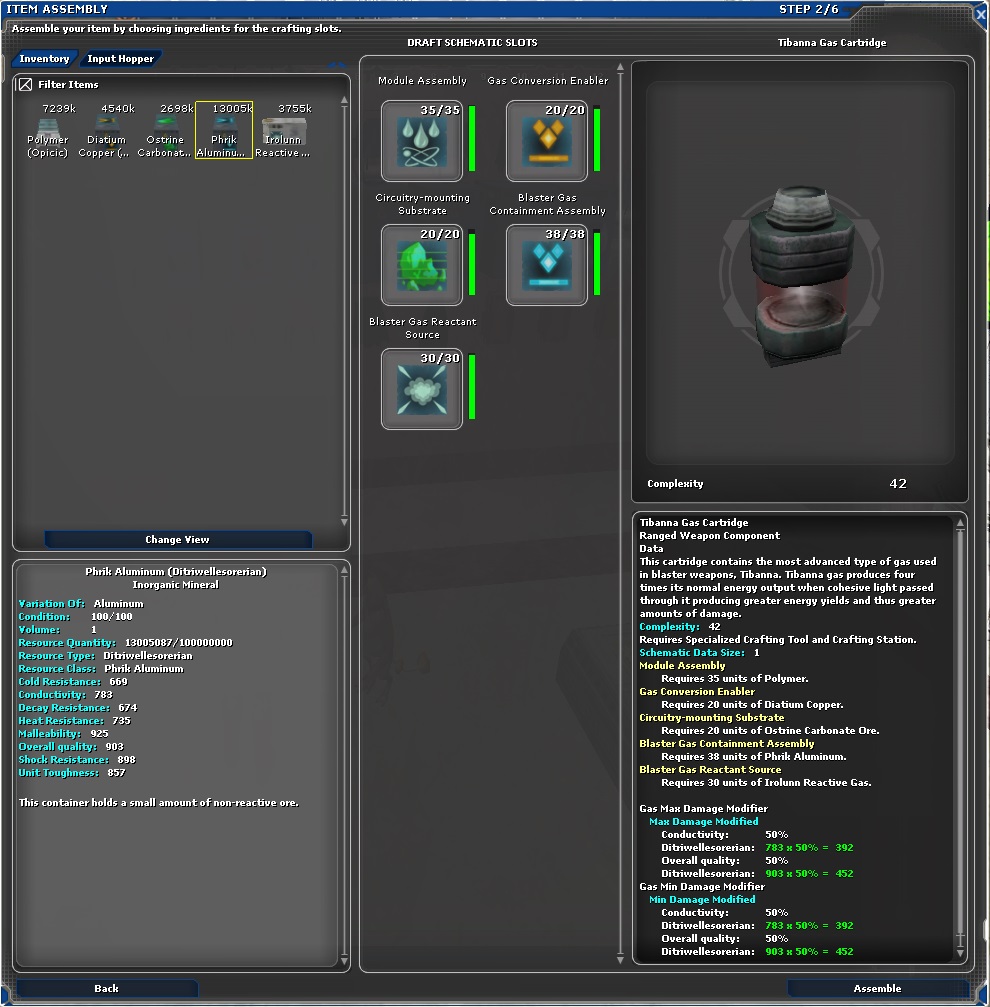Image resolution: width=990 pixels, height=1007 pixels.
Task: Select the Phrik Aluminum resource icon
Action: click(224, 130)
